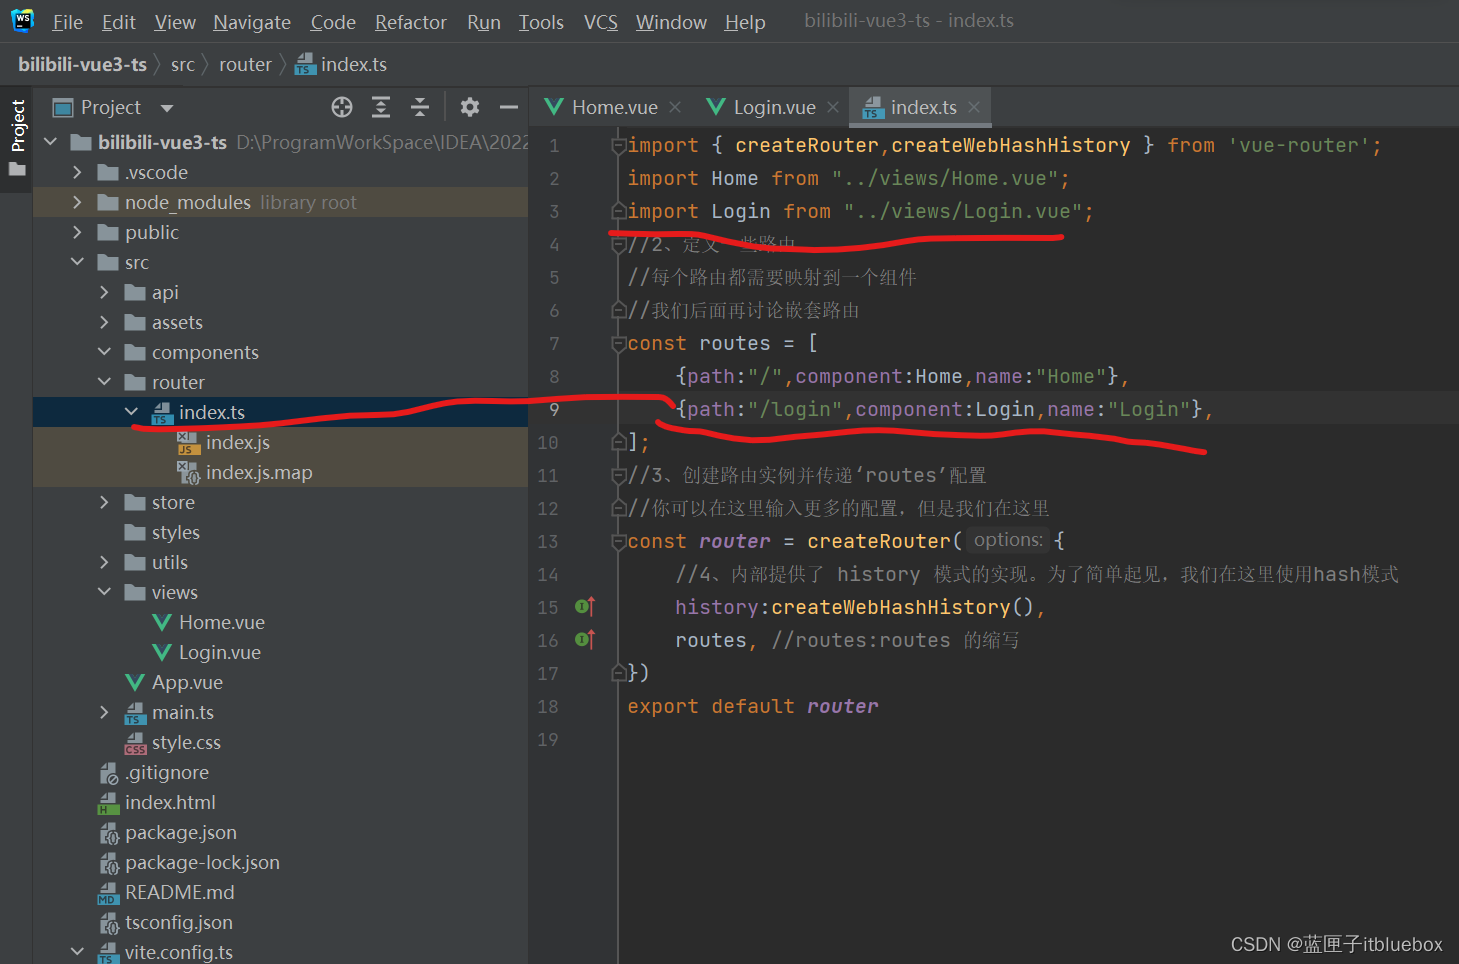The height and width of the screenshot is (964, 1459).
Task: Switch to the Login.vue tab
Action: coord(774,107)
